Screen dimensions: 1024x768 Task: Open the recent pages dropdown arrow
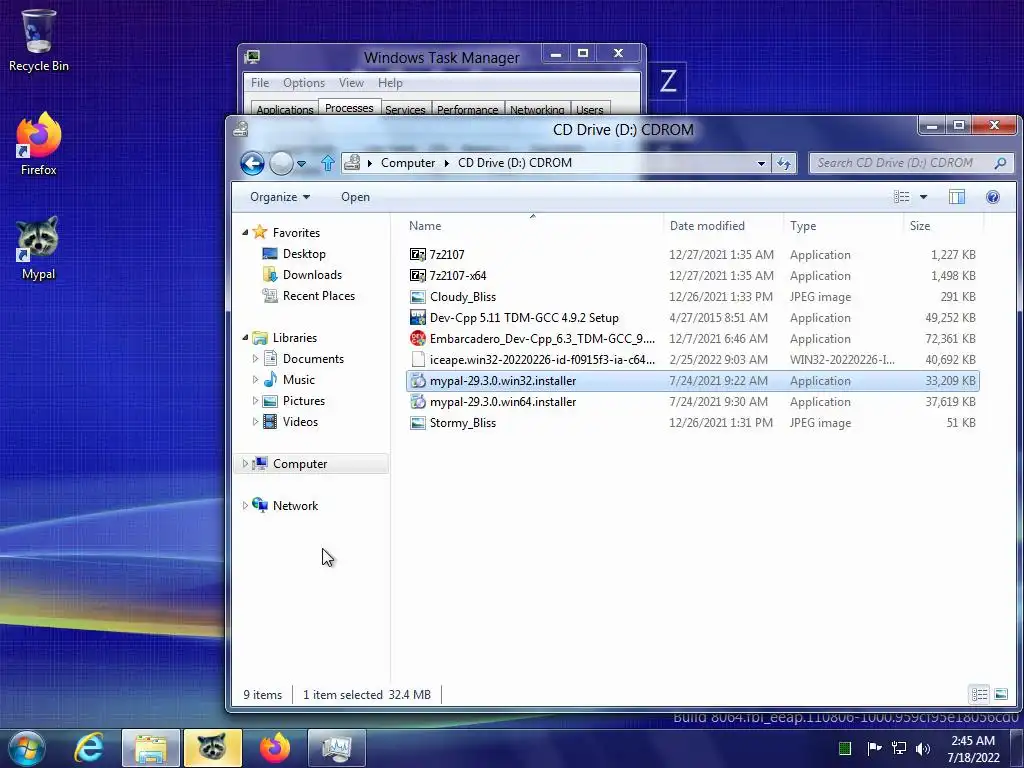[301, 164]
